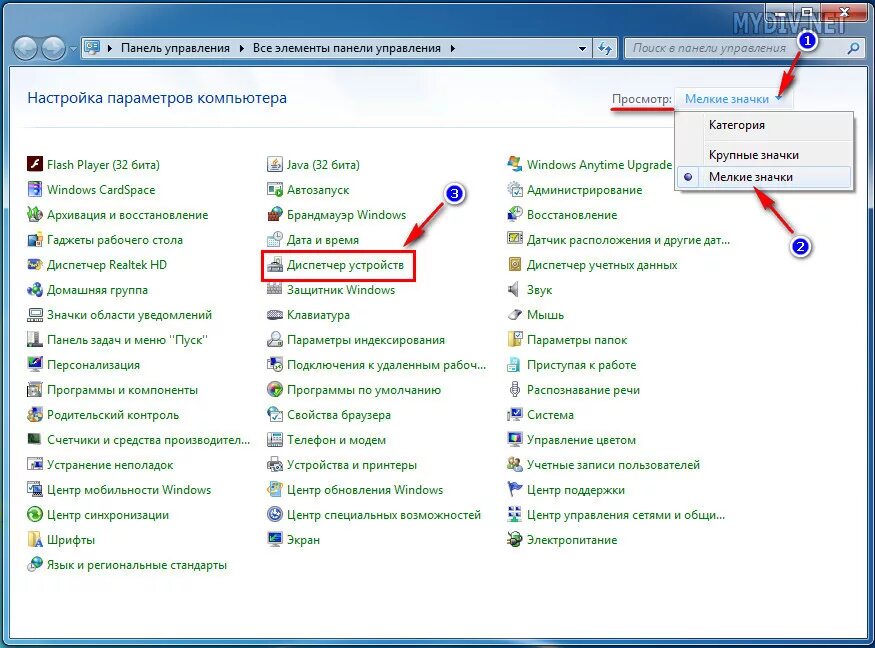The image size is (875, 648).
Task: Click the Электропитание icon
Action: [x=515, y=540]
